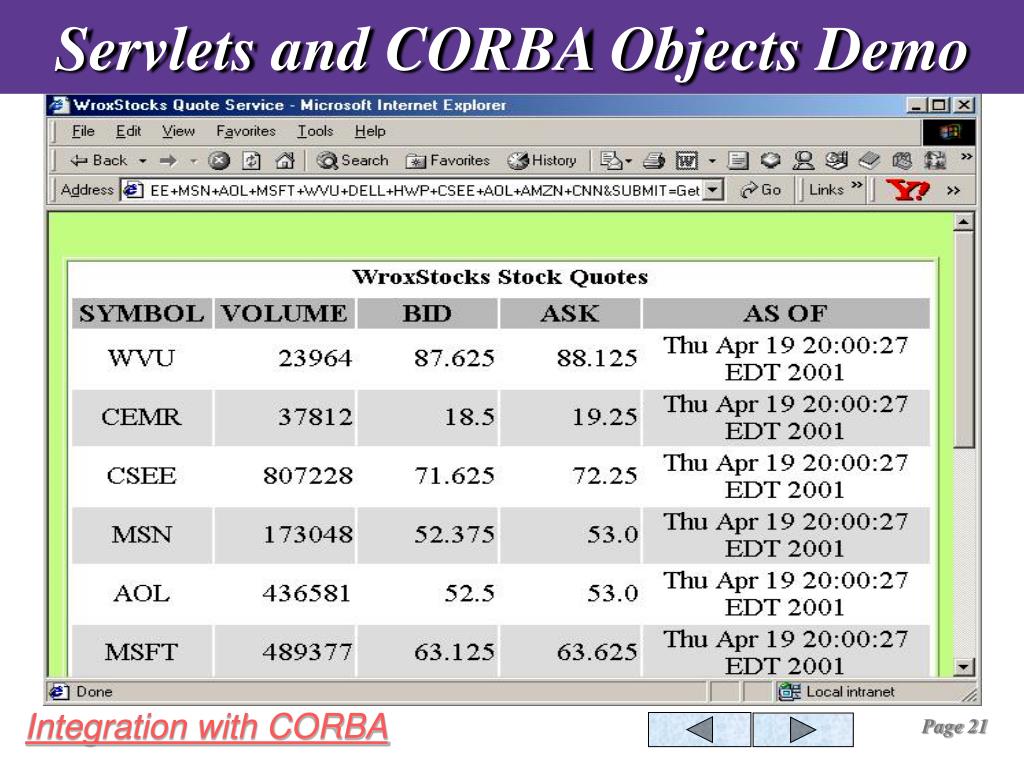
Task: Click the flat eraser-shaped toolbar icon beside it
Action: click(x=869, y=161)
